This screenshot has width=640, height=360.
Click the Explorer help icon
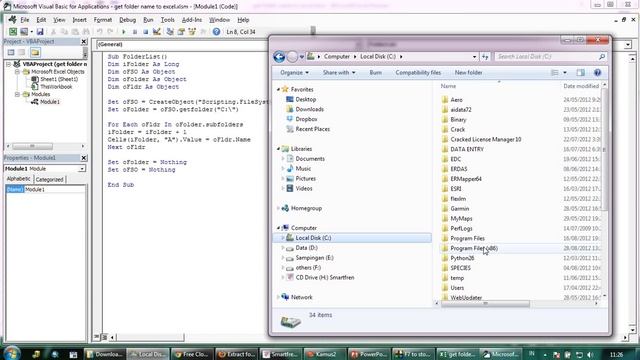click(x=597, y=73)
